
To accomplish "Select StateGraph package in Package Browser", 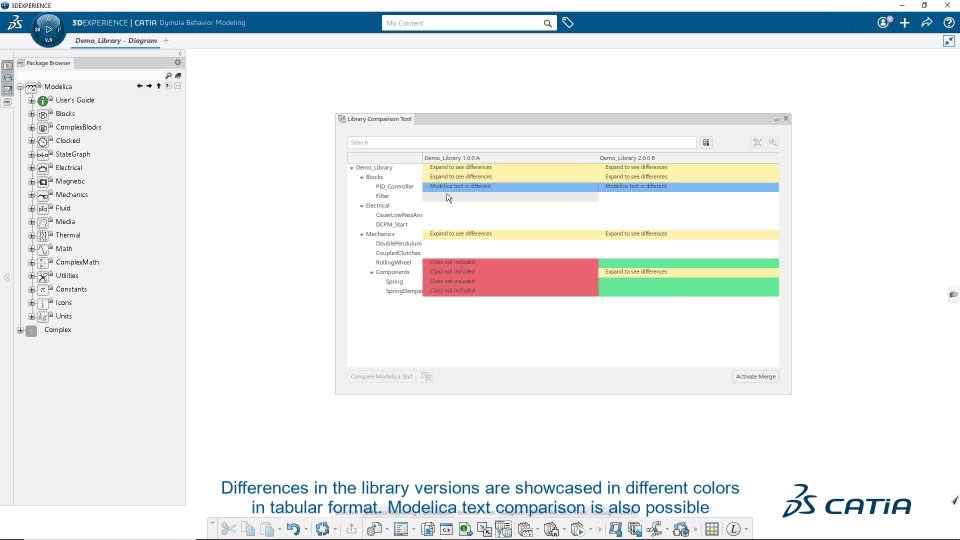I will 72,154.
